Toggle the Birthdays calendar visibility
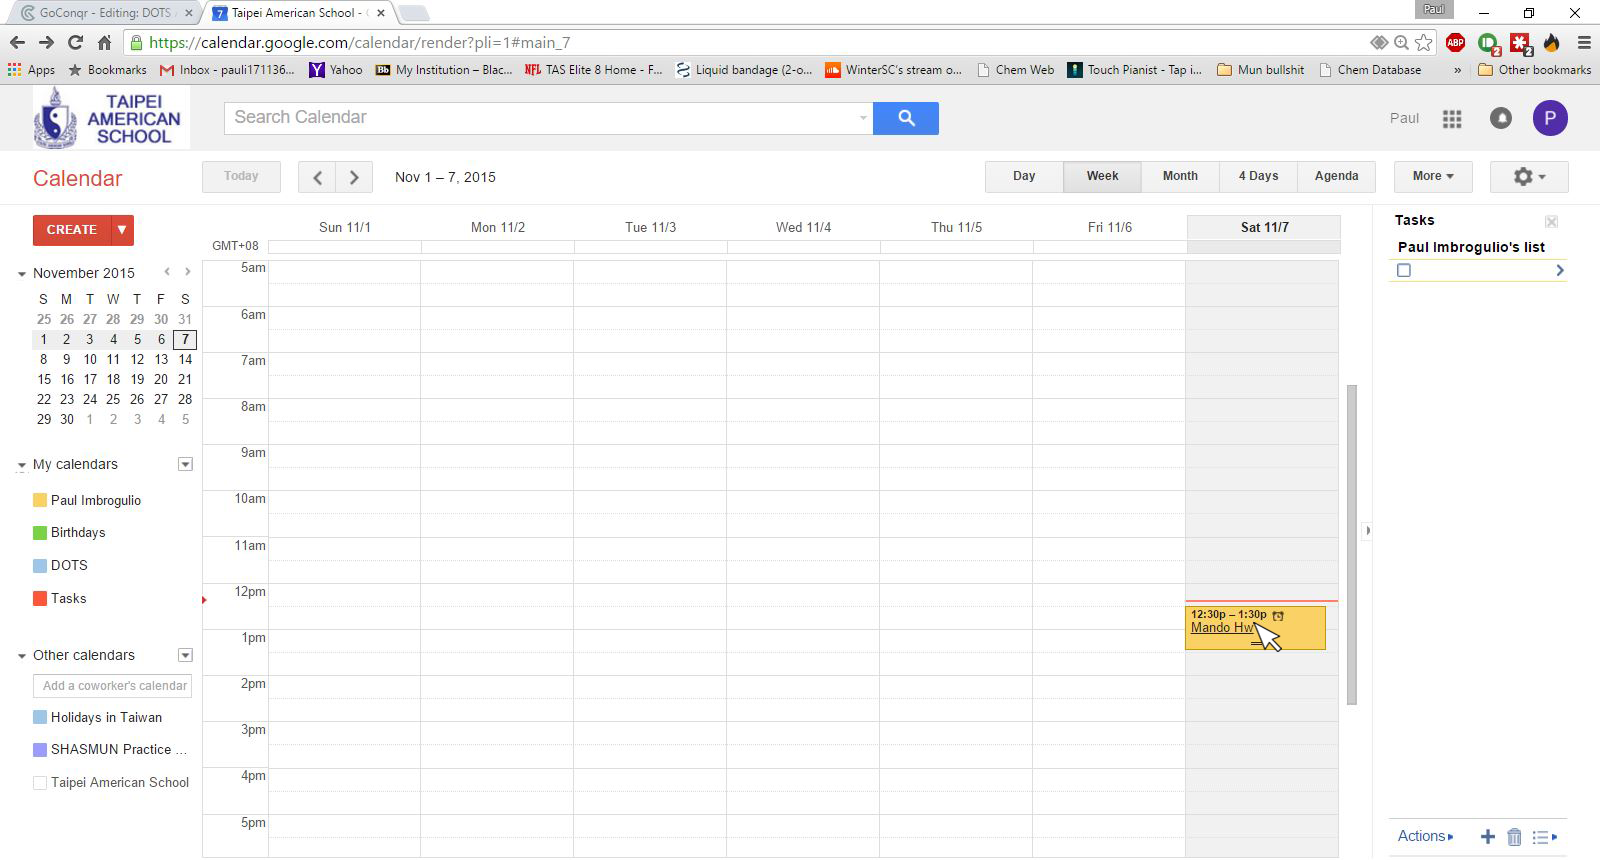 [x=40, y=533]
